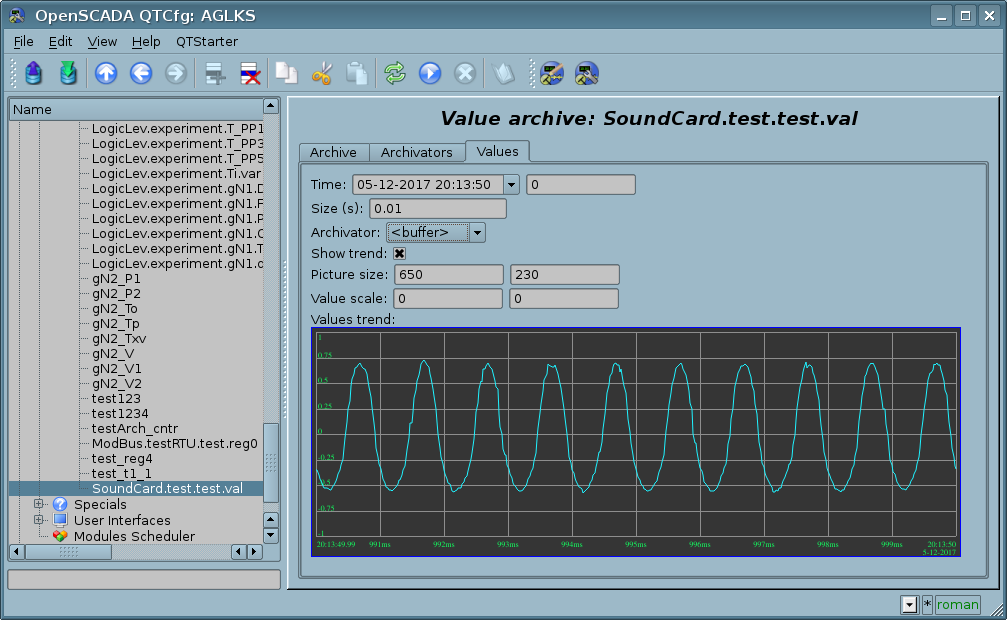
Task: Click the Save to DB toolbar icon
Action: point(67,73)
